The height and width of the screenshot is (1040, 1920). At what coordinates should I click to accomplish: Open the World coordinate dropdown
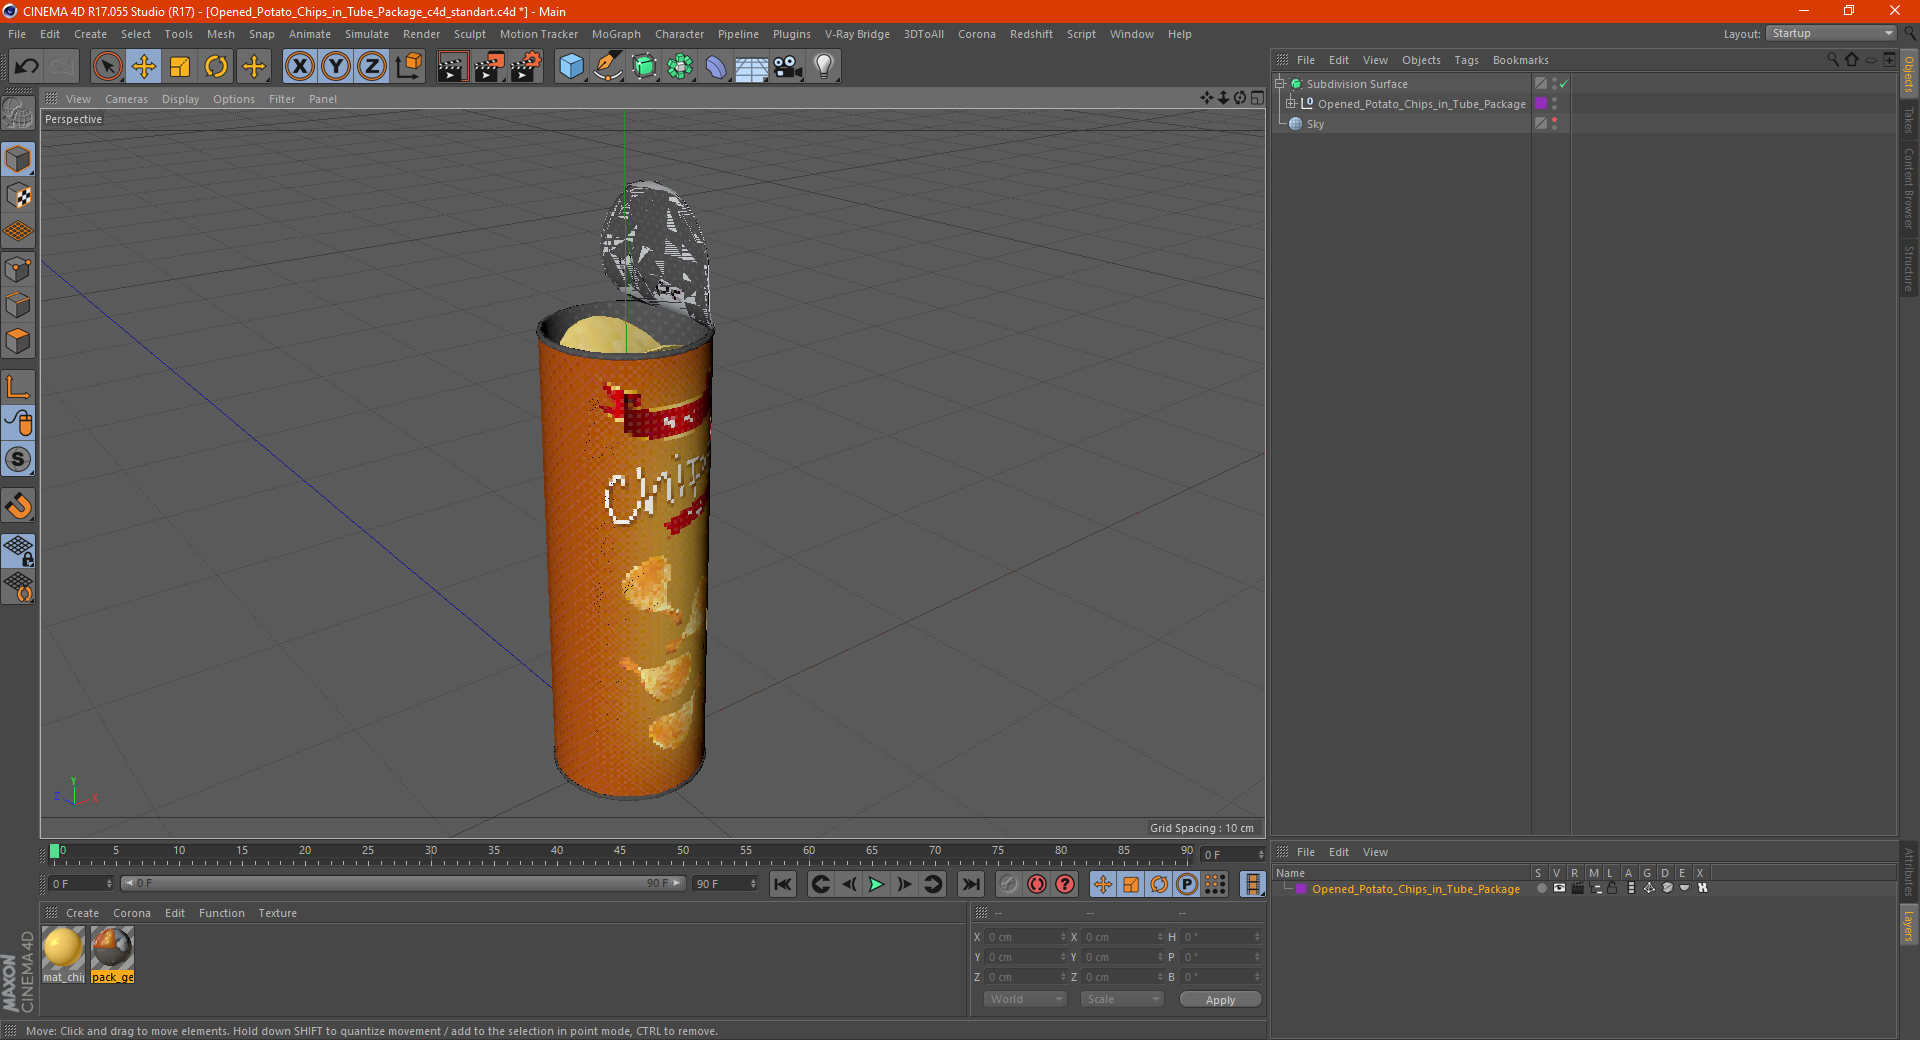point(1025,999)
